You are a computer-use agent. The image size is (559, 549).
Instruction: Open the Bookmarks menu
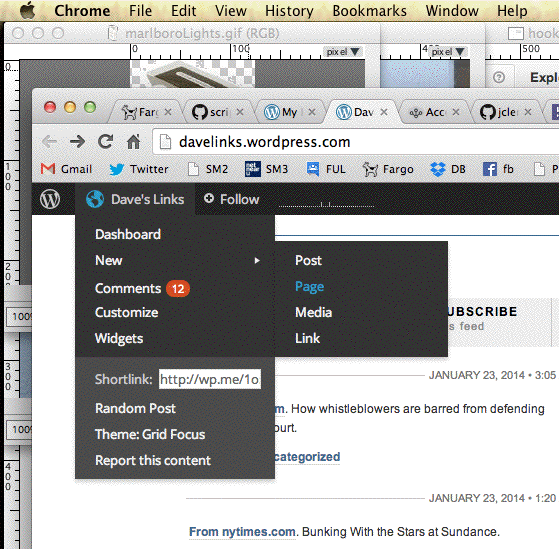[x=369, y=11]
